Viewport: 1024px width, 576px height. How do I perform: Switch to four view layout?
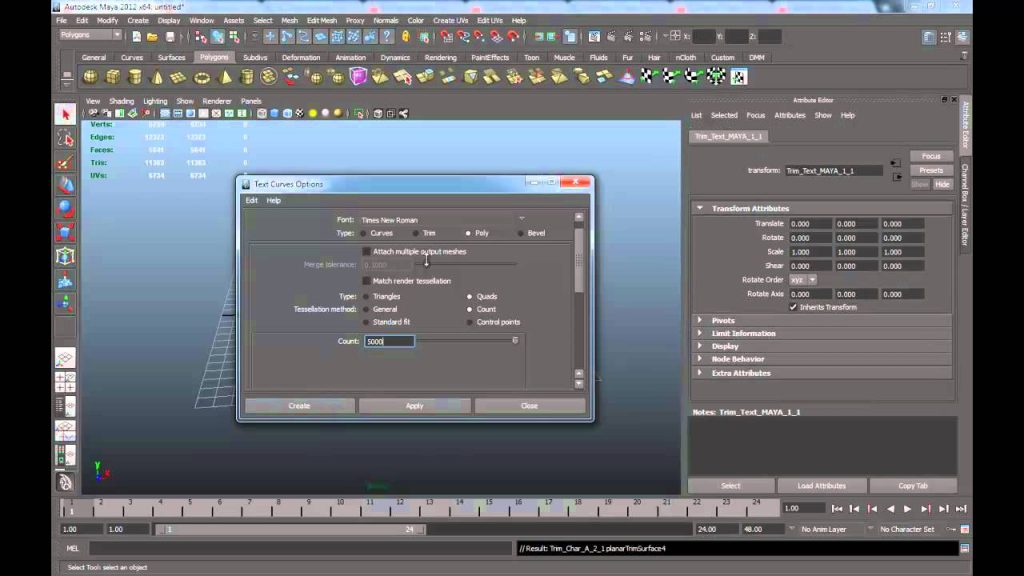pos(65,382)
